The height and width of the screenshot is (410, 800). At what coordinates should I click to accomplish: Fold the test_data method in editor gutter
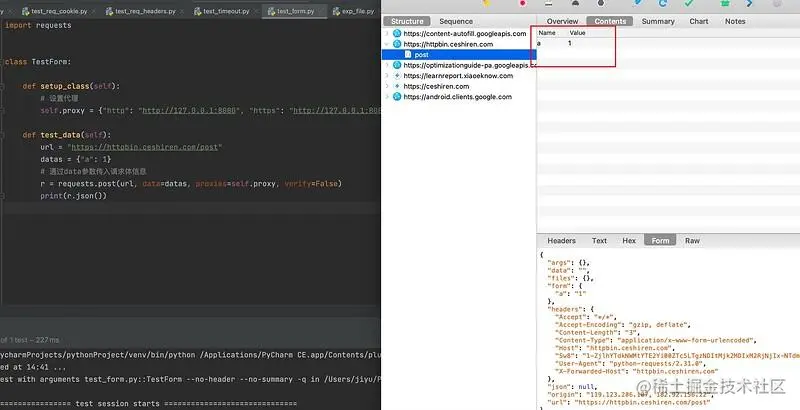click(x=3, y=135)
